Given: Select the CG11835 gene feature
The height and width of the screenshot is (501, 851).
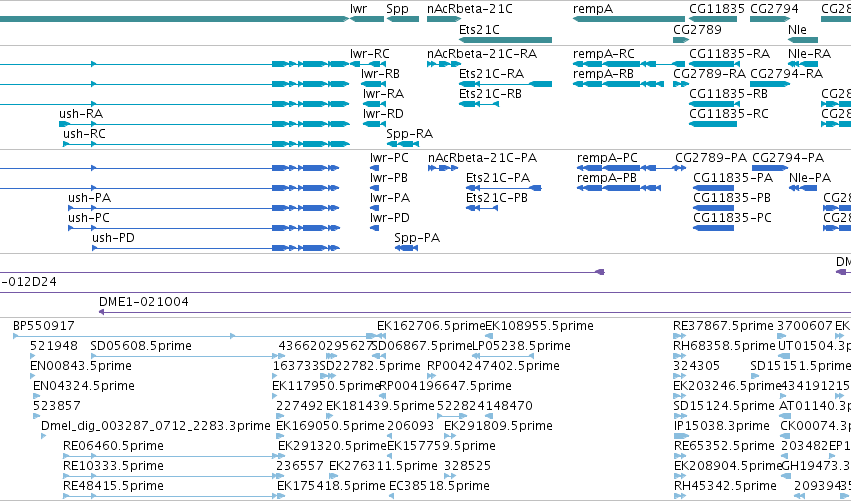Looking at the screenshot, I should coord(713,20).
